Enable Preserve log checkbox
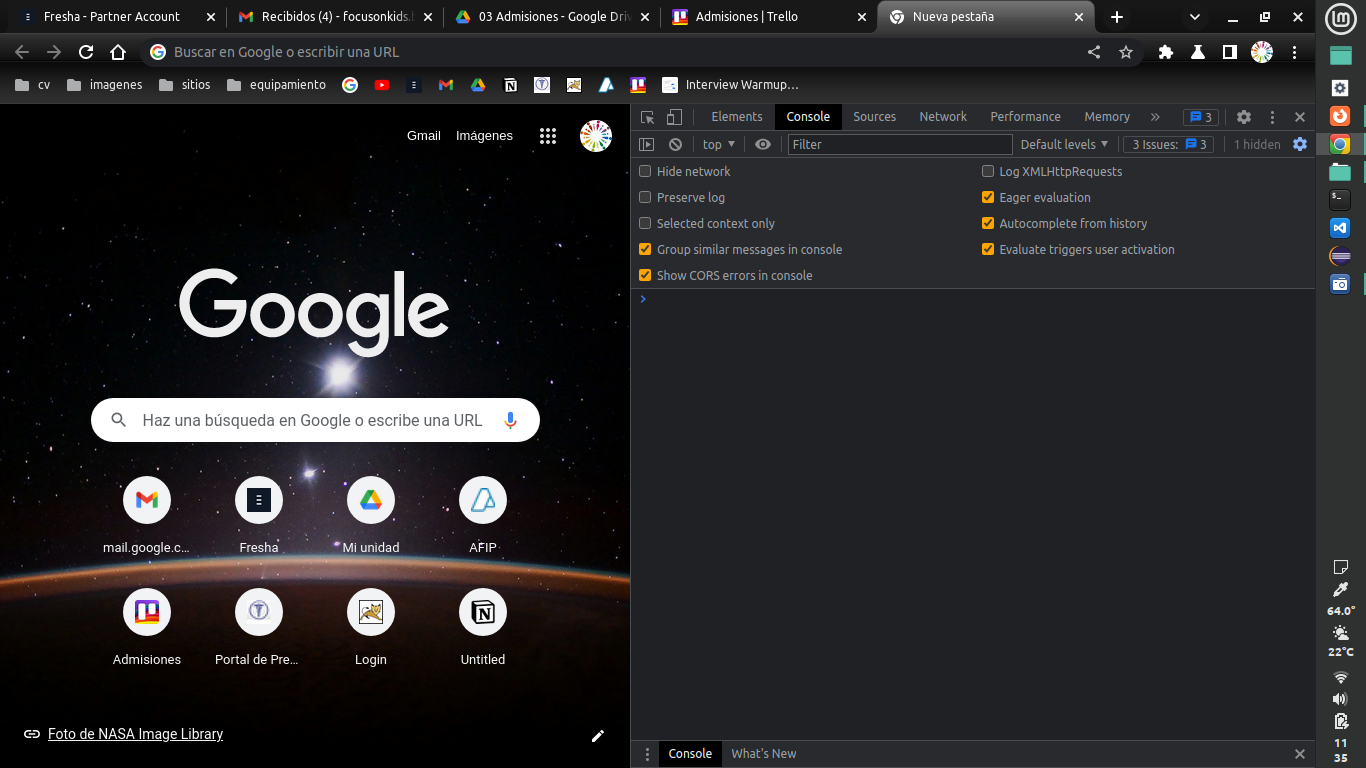This screenshot has height=768, width=1366. point(645,197)
